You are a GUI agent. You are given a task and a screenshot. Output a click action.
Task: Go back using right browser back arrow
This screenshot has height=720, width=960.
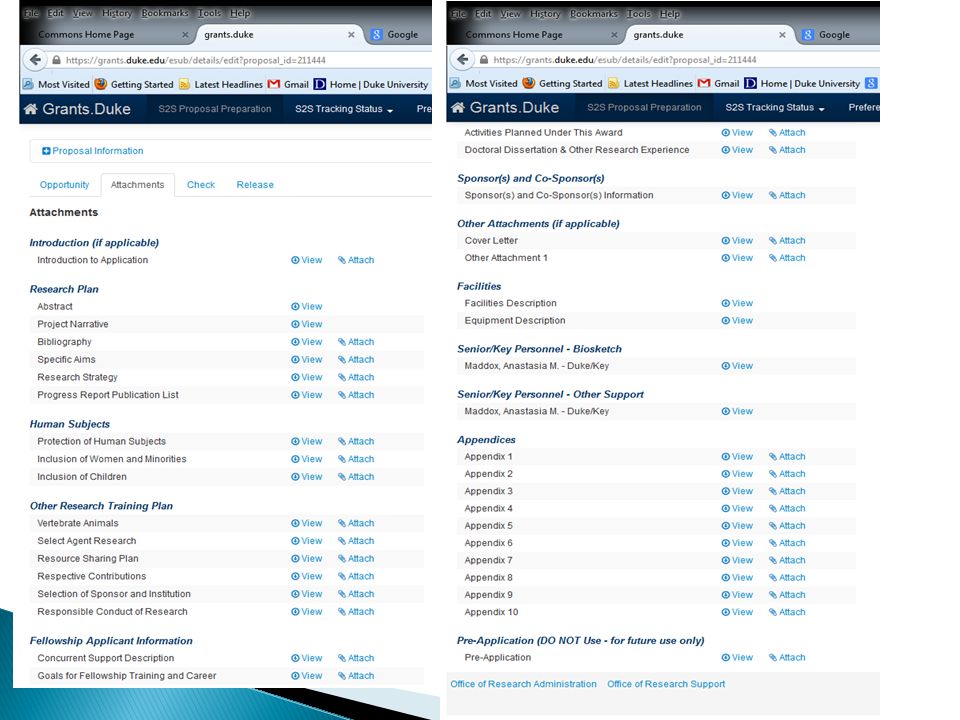click(463, 59)
